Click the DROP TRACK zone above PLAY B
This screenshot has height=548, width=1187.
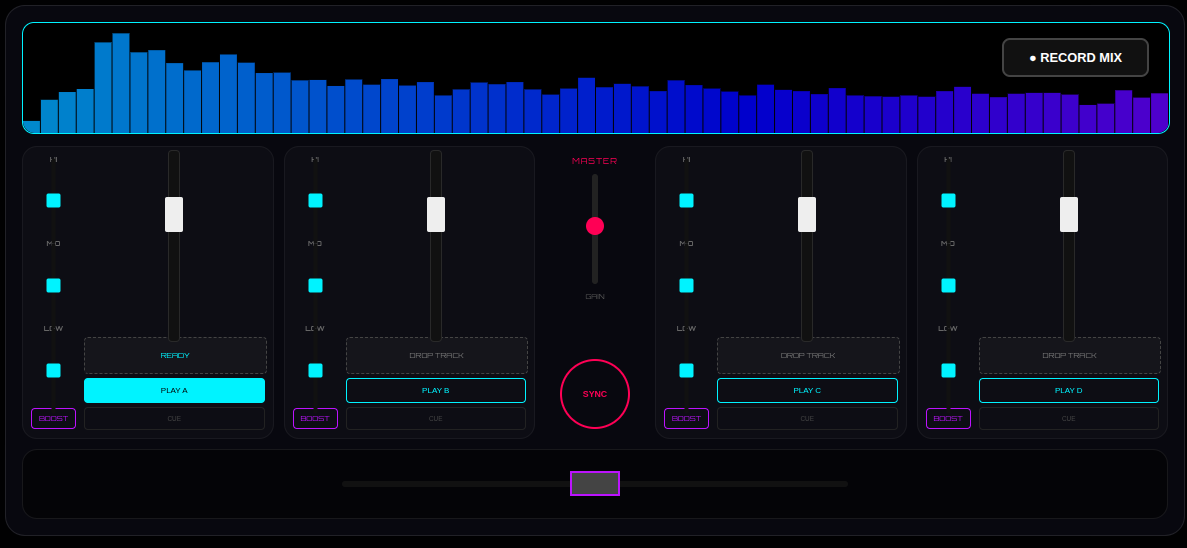(437, 356)
